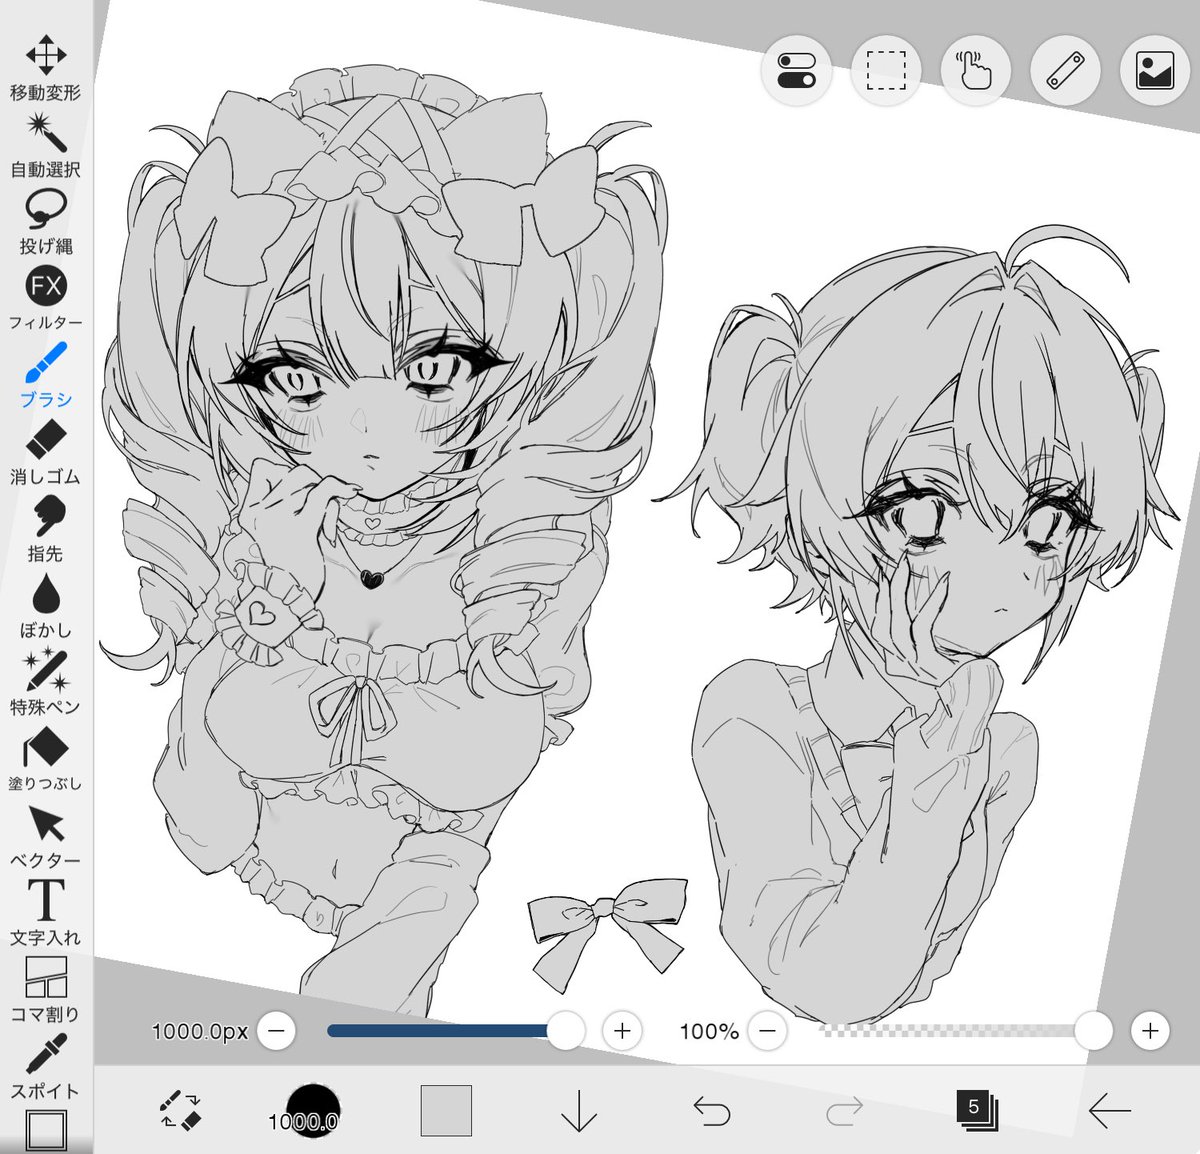
Task: Select the ブラシ brush tool
Action: coord(46,376)
